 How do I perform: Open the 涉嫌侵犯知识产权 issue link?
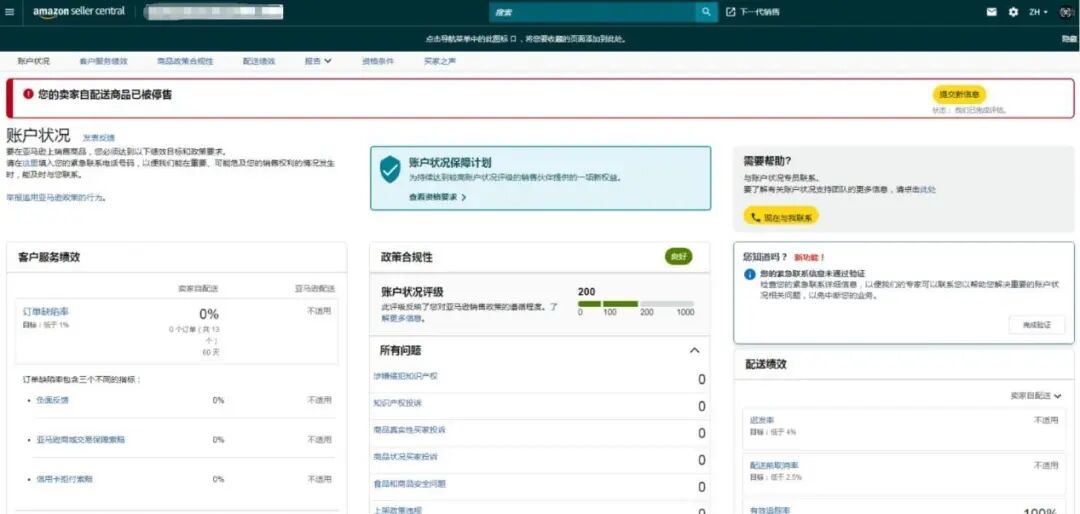click(405, 376)
